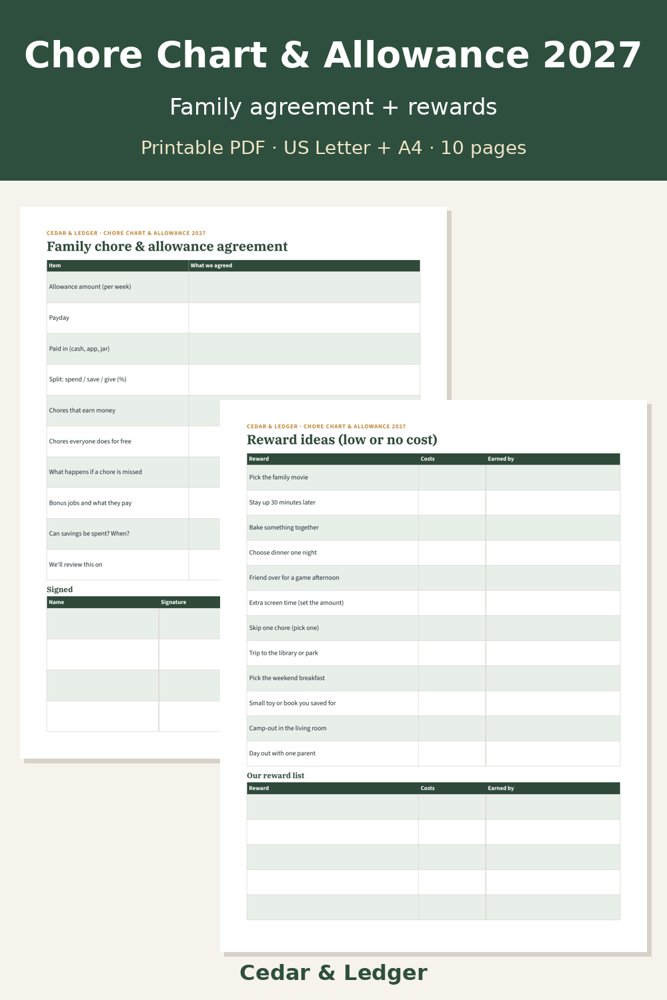Screen dimensions: 667x1000
Task: Click 'Chores everyone does for free'
Action: point(90,441)
